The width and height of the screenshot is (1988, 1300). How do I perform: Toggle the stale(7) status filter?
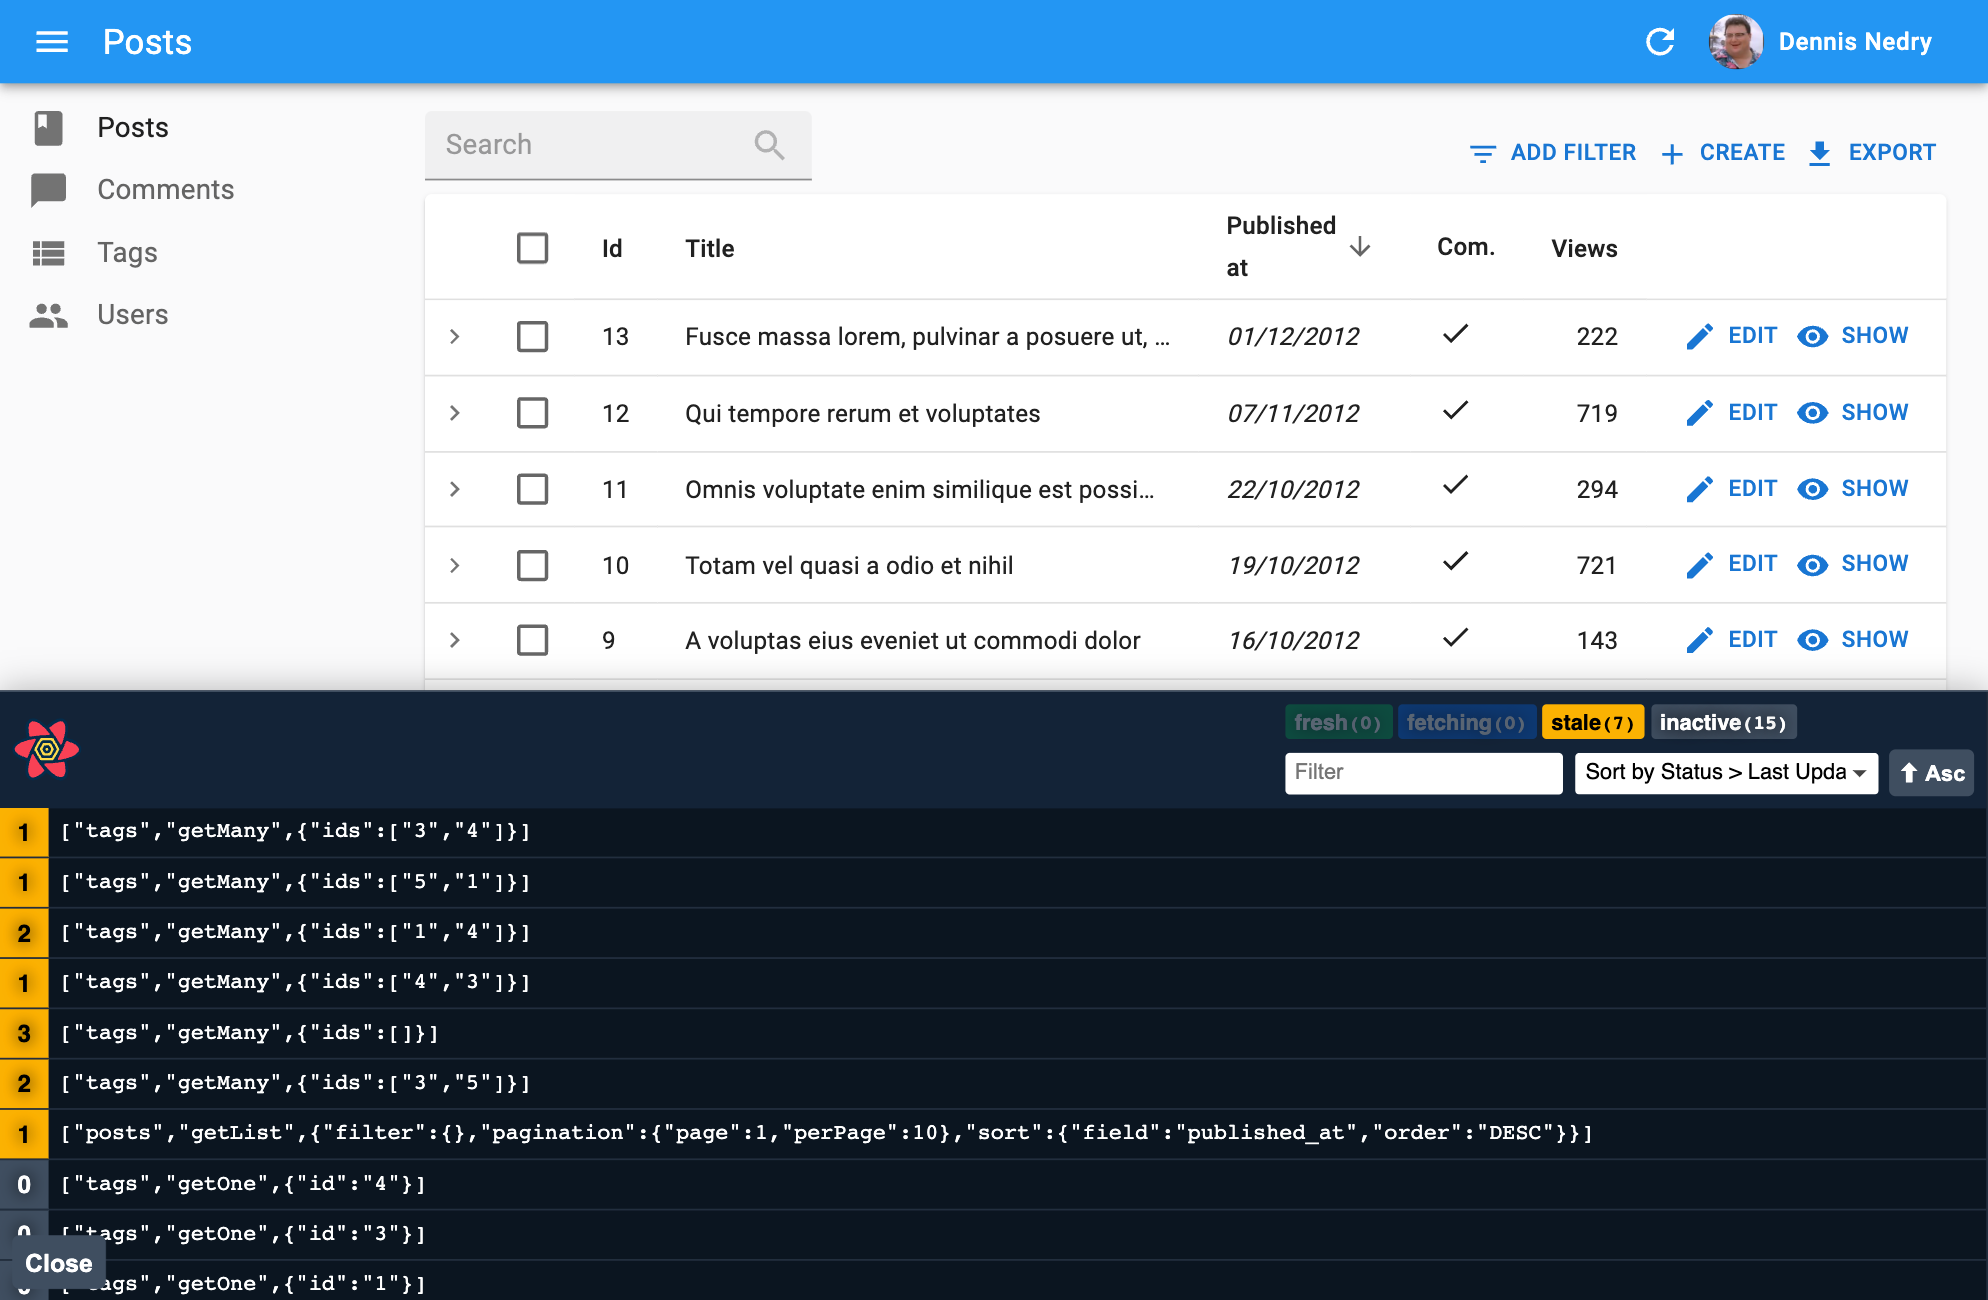pyautogui.click(x=1592, y=723)
